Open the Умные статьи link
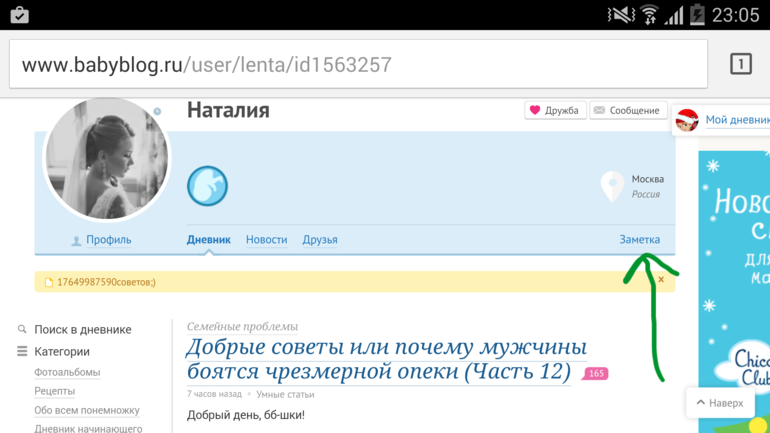 pos(285,394)
